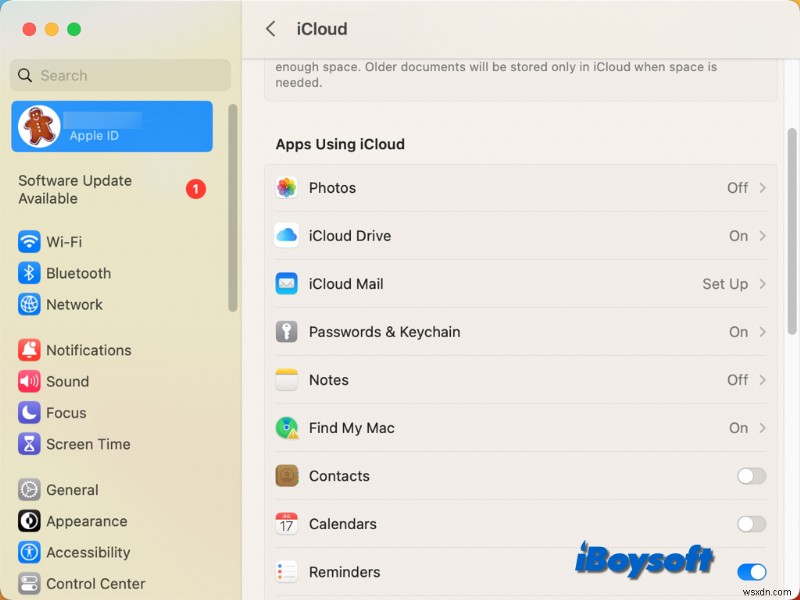Click the Bluetooth sidebar icon

(x=29, y=273)
